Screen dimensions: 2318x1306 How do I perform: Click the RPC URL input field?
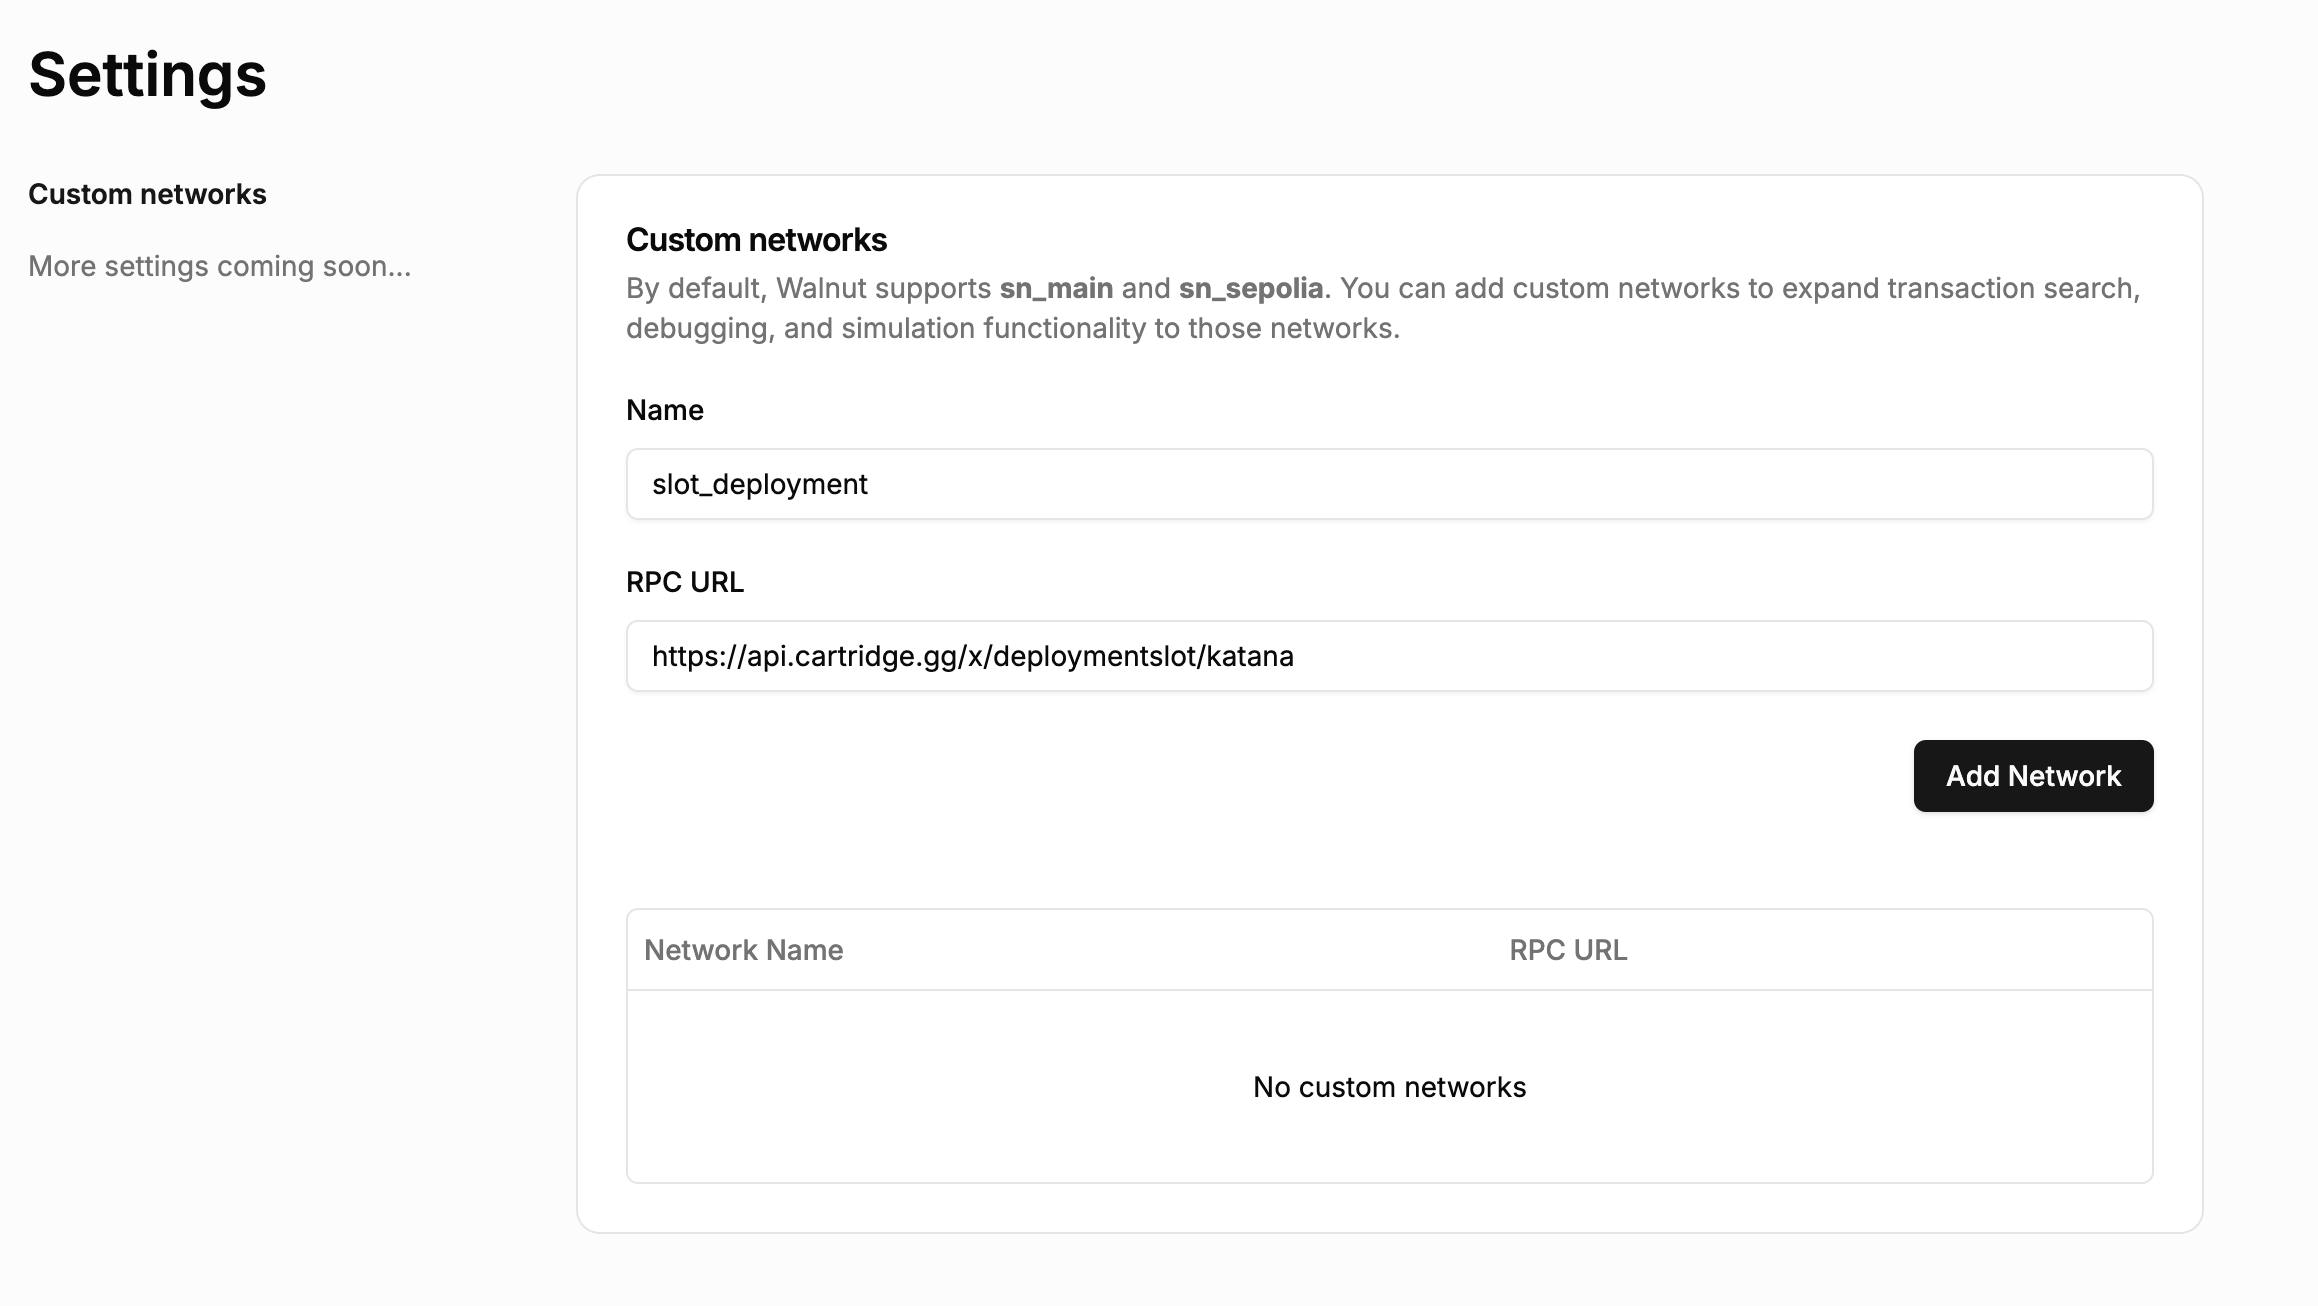pyautogui.click(x=1388, y=656)
